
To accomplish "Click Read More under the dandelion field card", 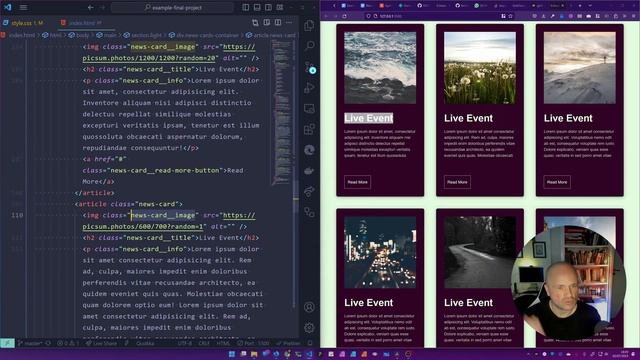I will [457, 182].
